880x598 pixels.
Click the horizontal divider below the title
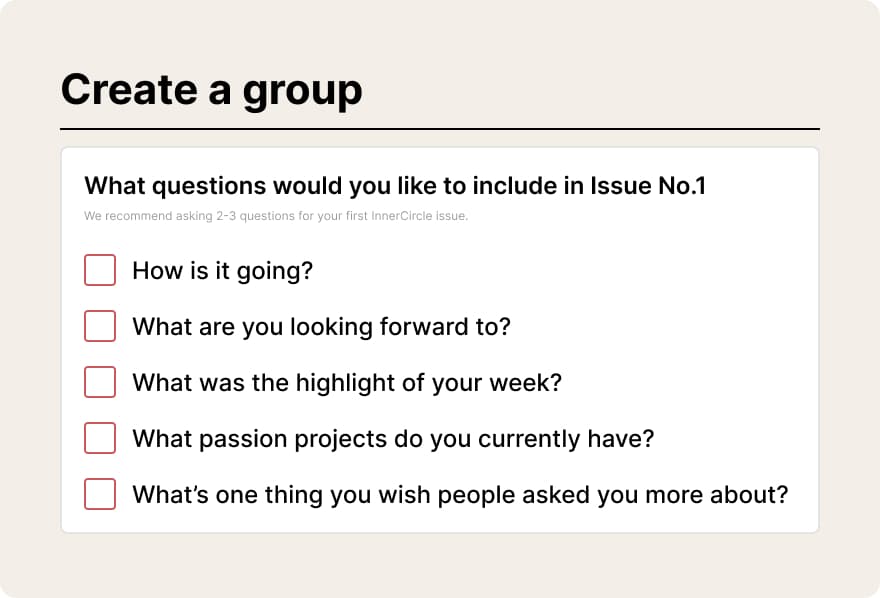click(x=440, y=129)
